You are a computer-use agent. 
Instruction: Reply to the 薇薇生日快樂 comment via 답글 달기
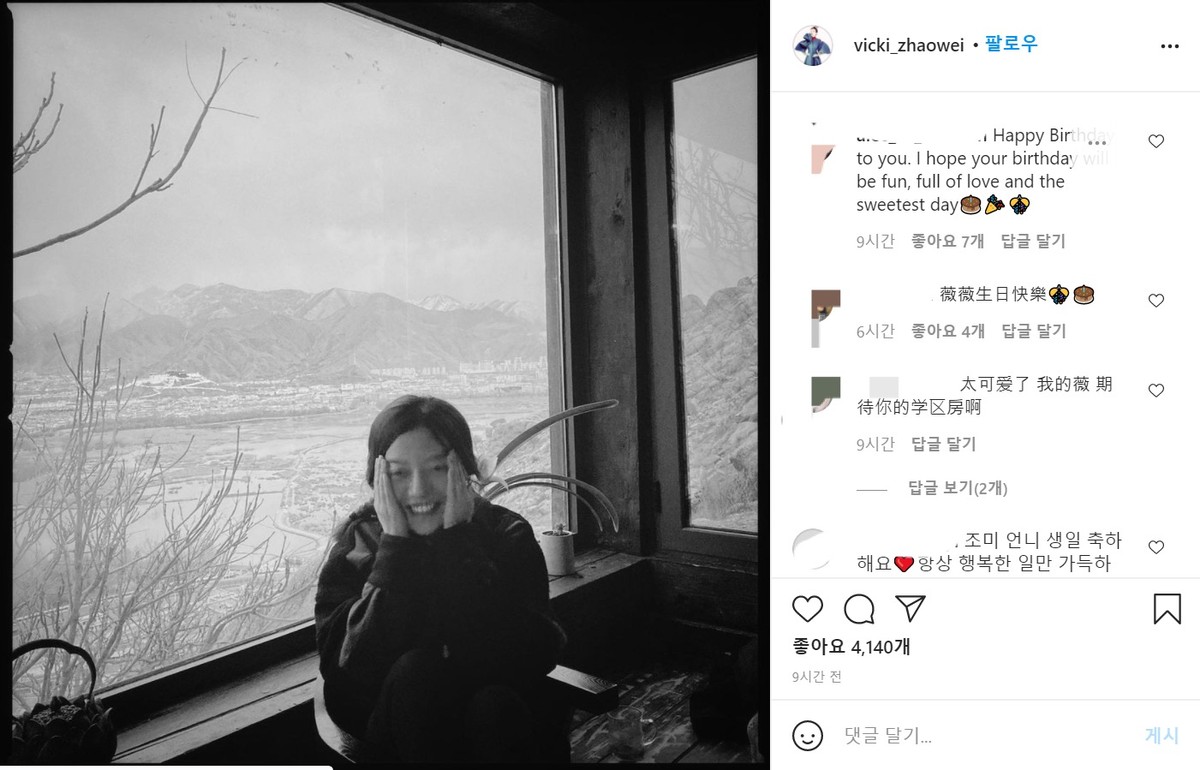click(1033, 331)
